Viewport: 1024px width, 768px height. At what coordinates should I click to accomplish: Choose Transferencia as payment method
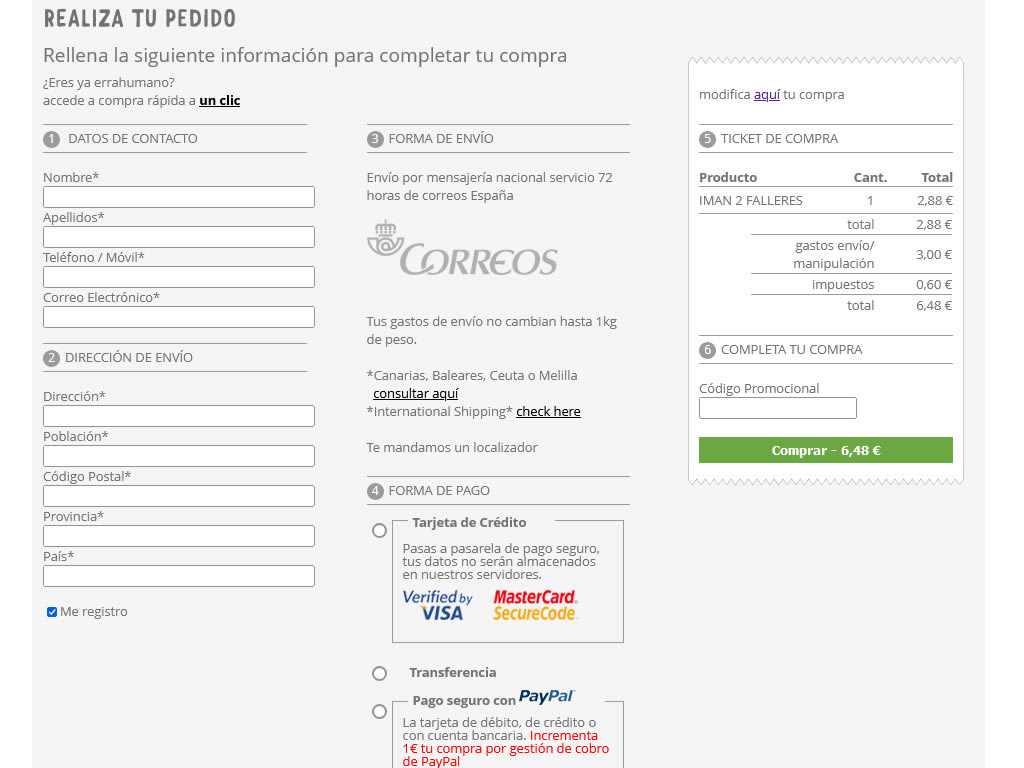coord(380,674)
